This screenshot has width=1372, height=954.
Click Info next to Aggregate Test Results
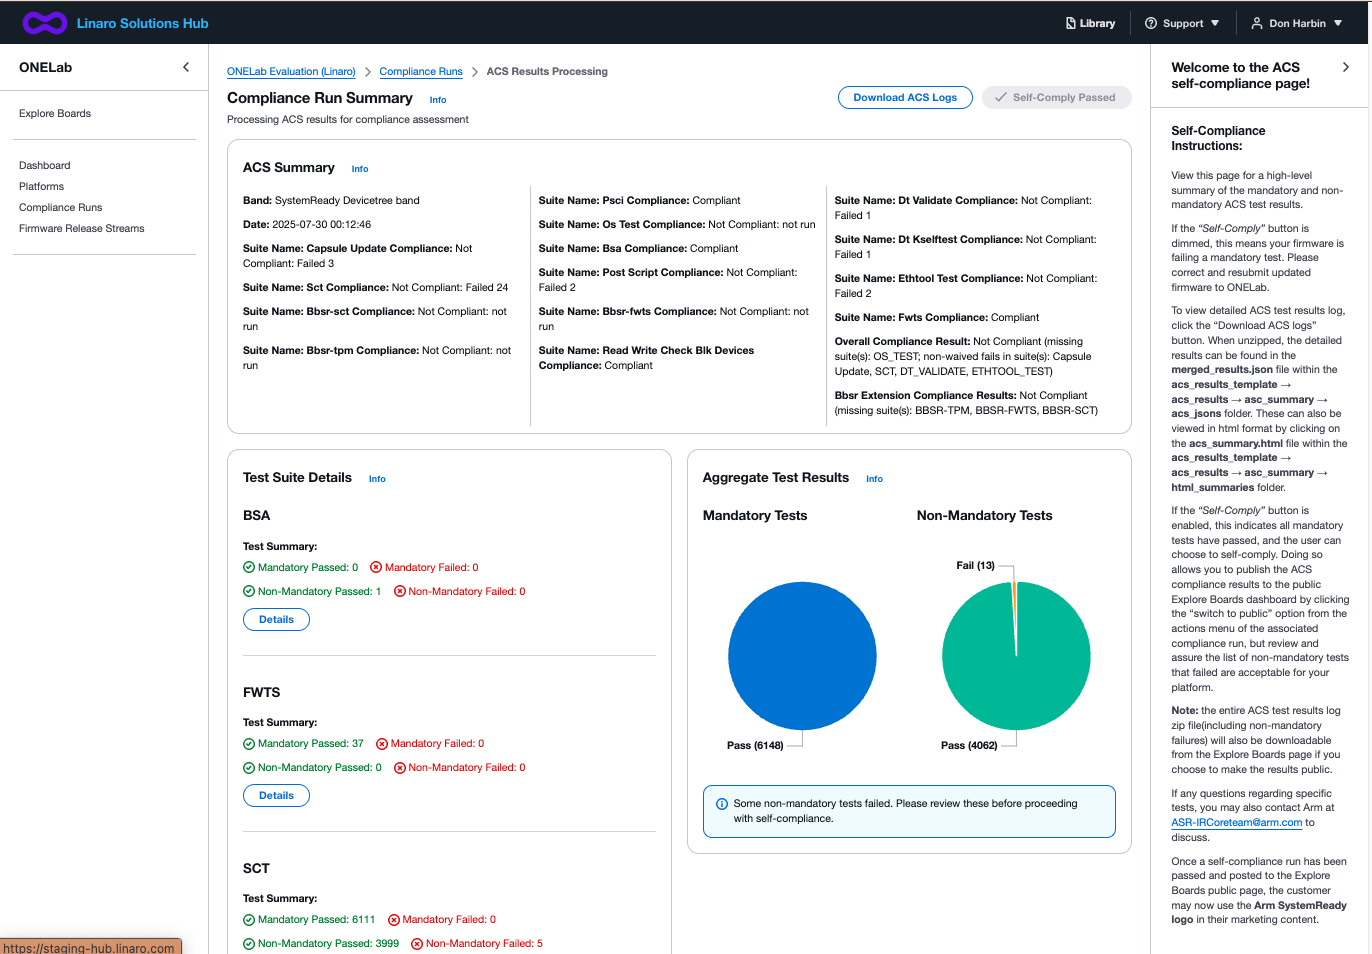pos(874,479)
